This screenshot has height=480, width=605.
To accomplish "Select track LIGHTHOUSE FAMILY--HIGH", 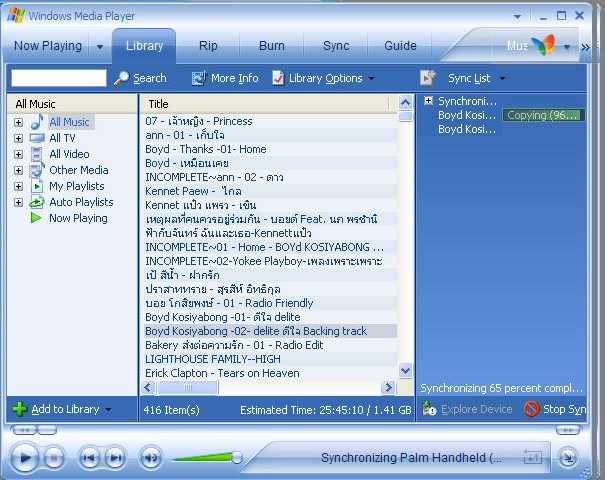I will pyautogui.click(x=269, y=359).
